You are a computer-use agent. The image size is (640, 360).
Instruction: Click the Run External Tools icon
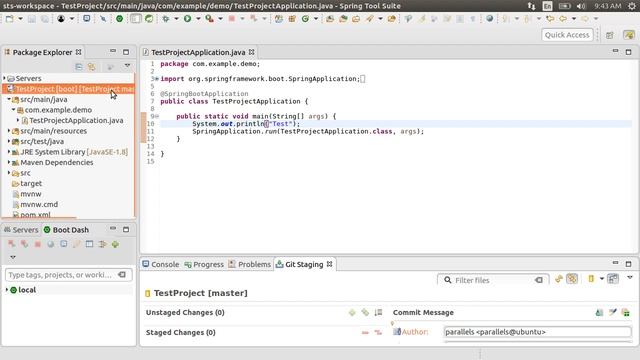209,19
